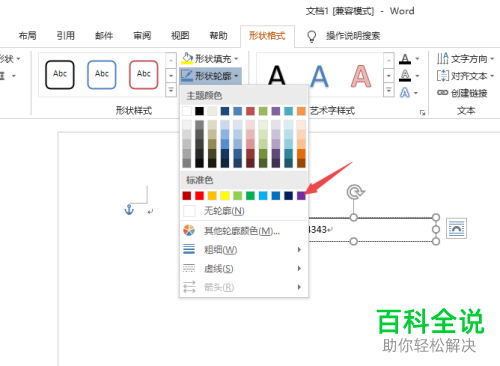Pick the bright red standard color swatch
500x366 pixels.
[199, 195]
